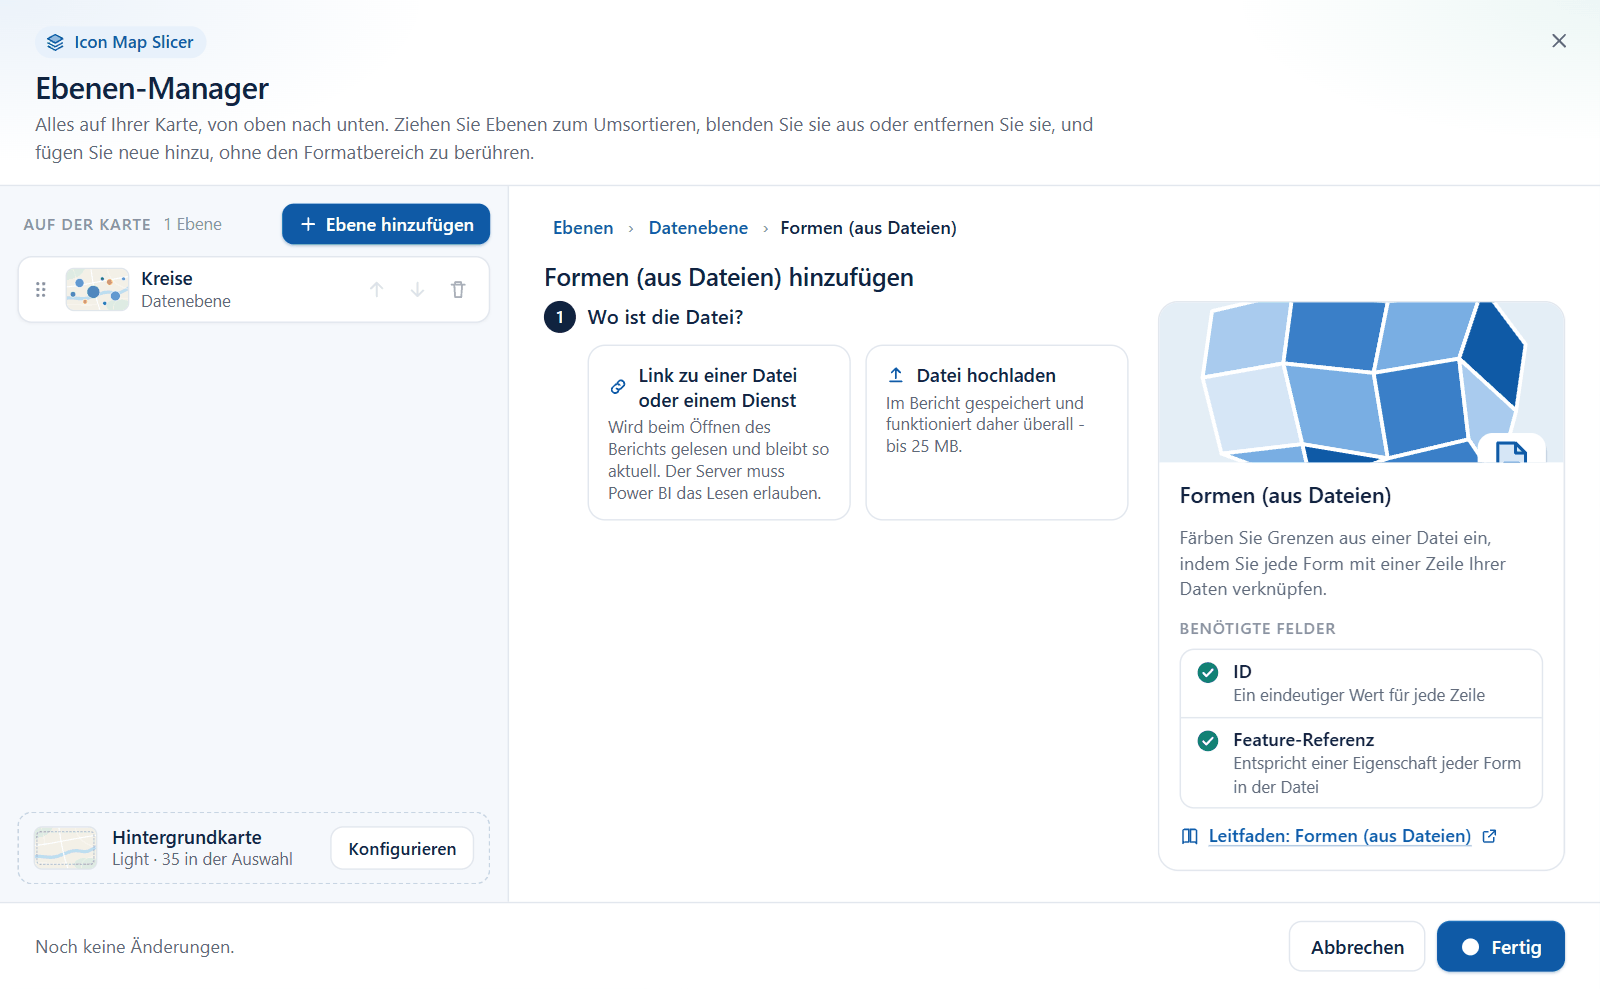Click external link icon after Leitfaden
Screen dimensions: 1600x989
pyautogui.click(x=1489, y=836)
